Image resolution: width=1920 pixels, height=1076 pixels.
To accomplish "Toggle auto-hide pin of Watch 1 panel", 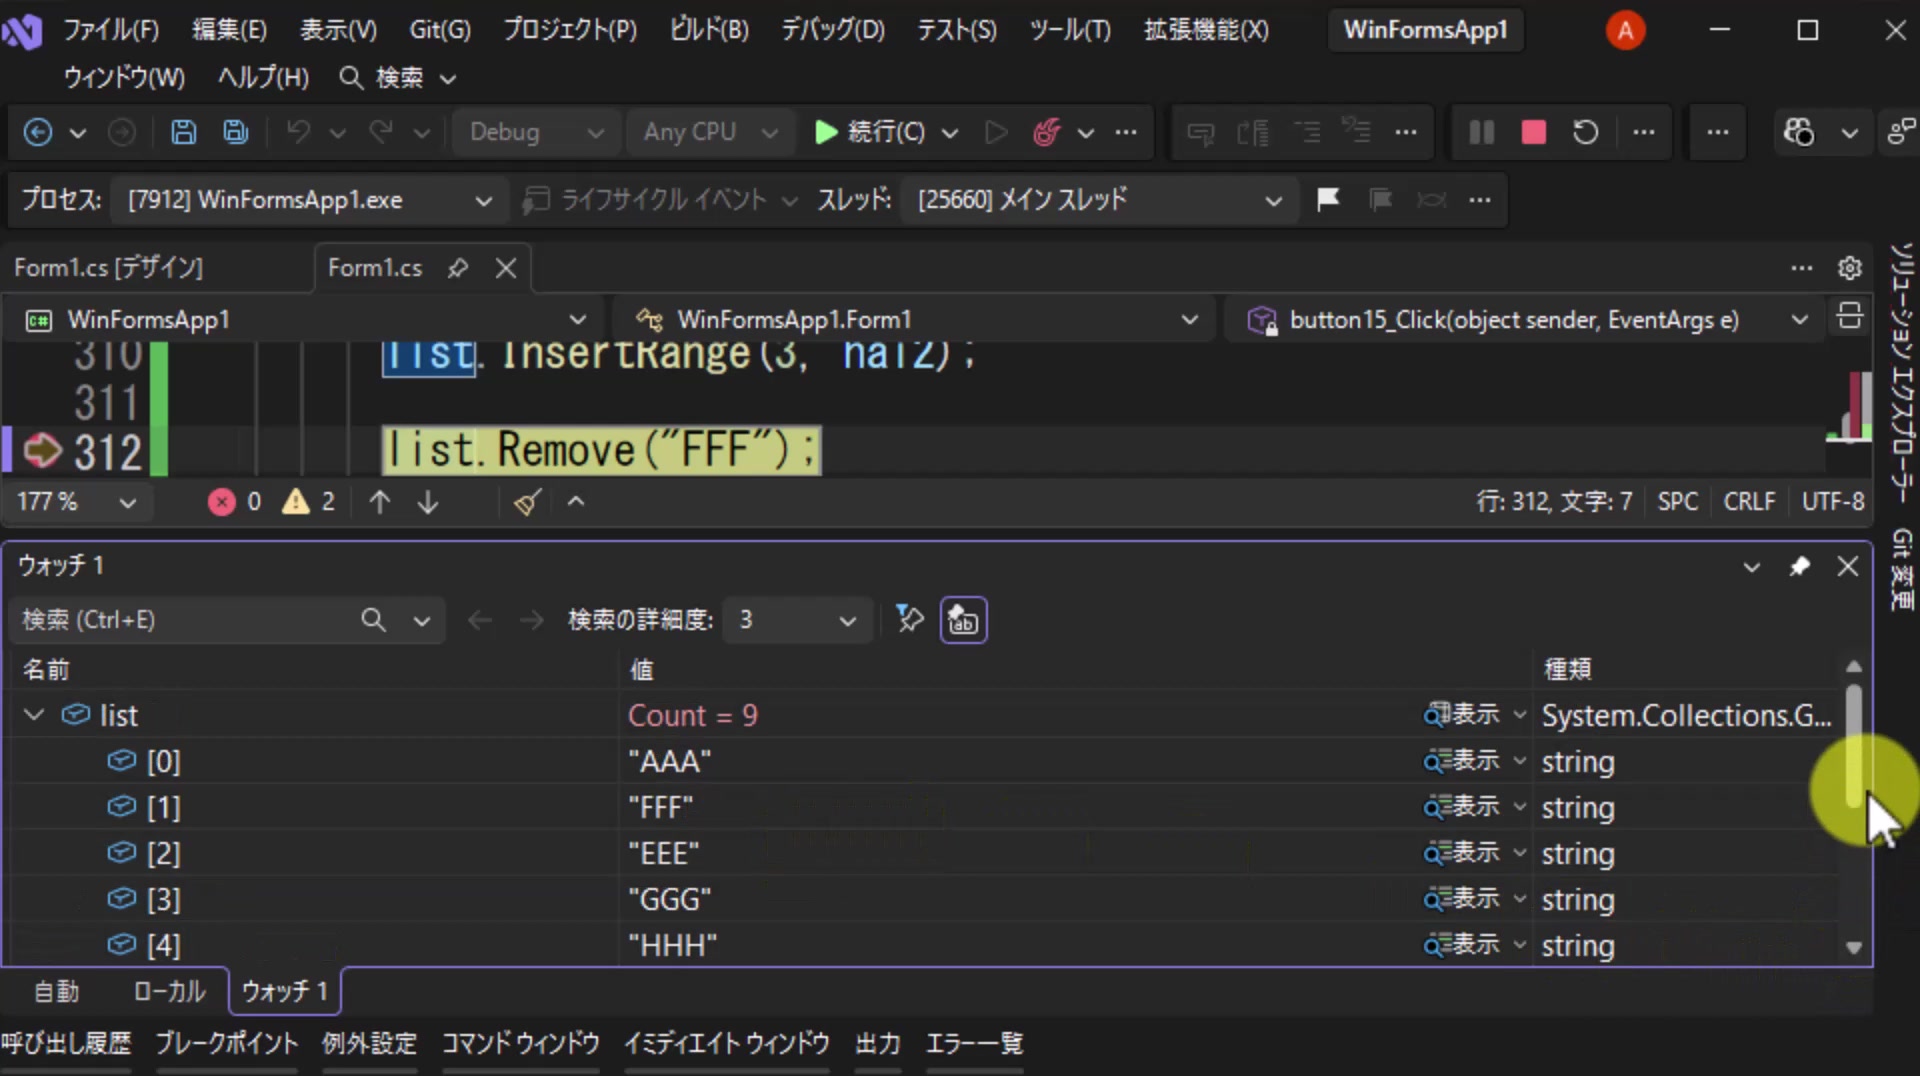I will 1799,567.
